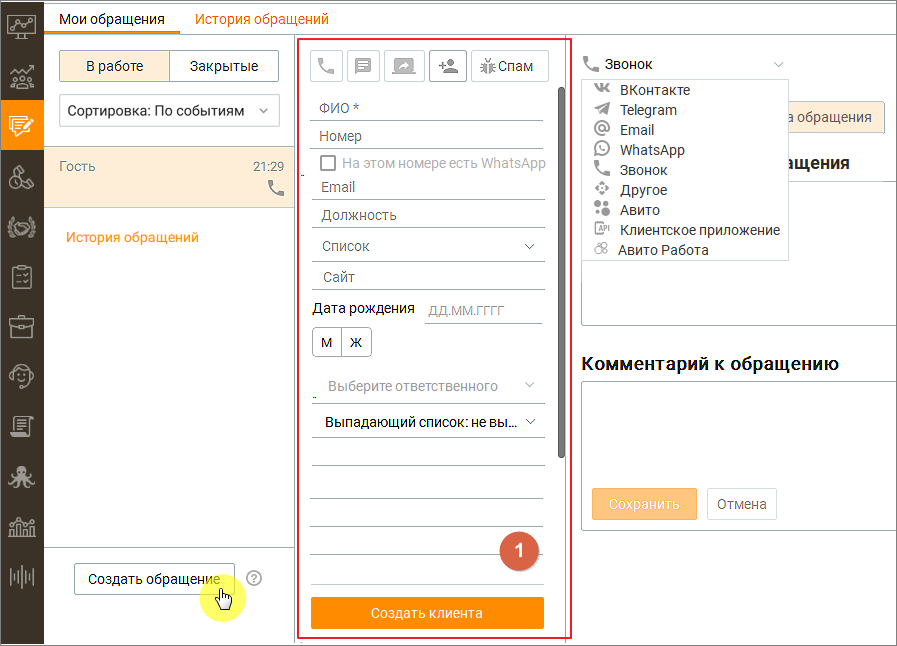The height and width of the screenshot is (646, 897).
Task: Open the requests chat sidebar icon
Action: (x=22, y=125)
